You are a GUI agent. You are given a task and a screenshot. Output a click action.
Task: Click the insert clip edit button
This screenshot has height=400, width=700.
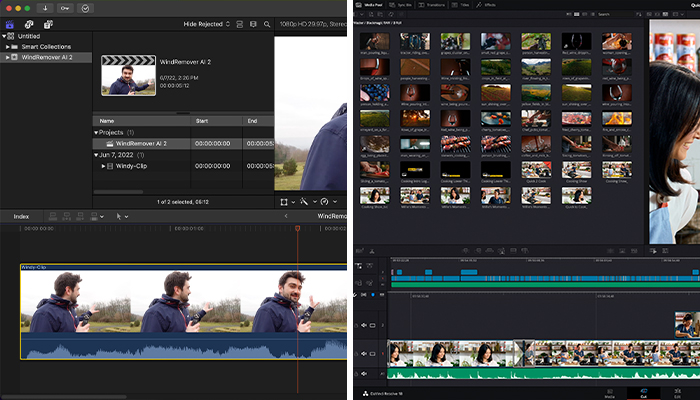pyautogui.click(x=67, y=217)
